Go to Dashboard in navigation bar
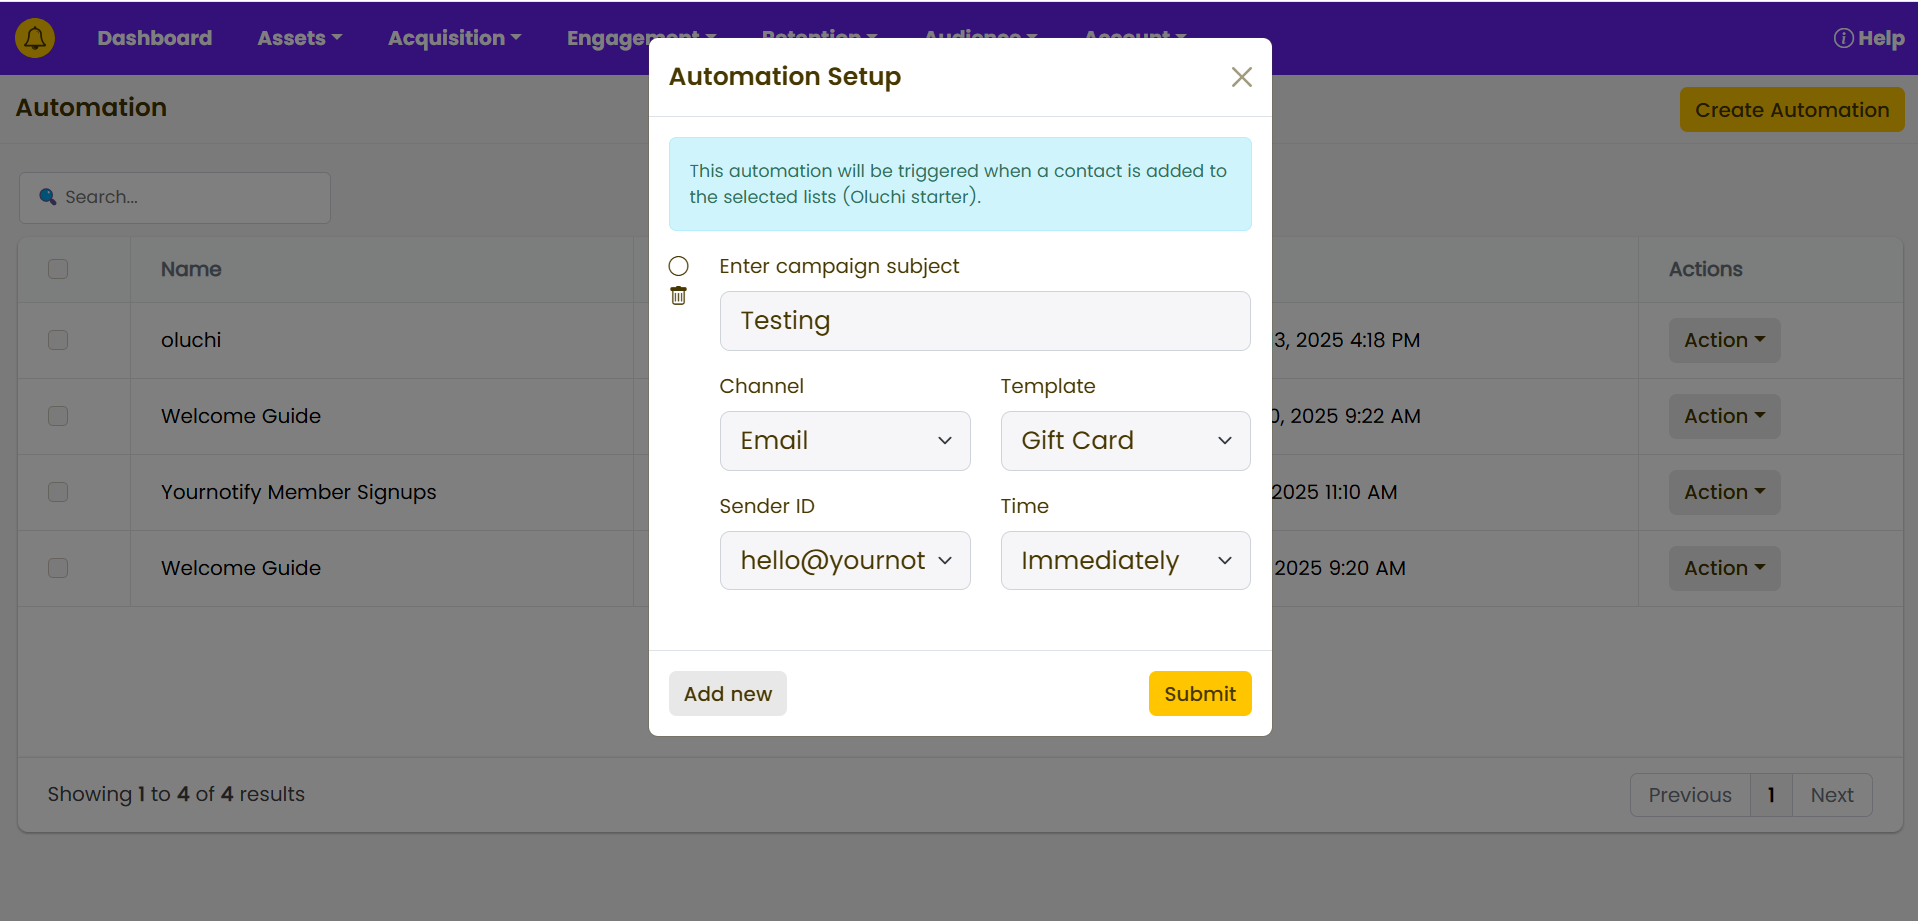1918x921 pixels. 154,38
